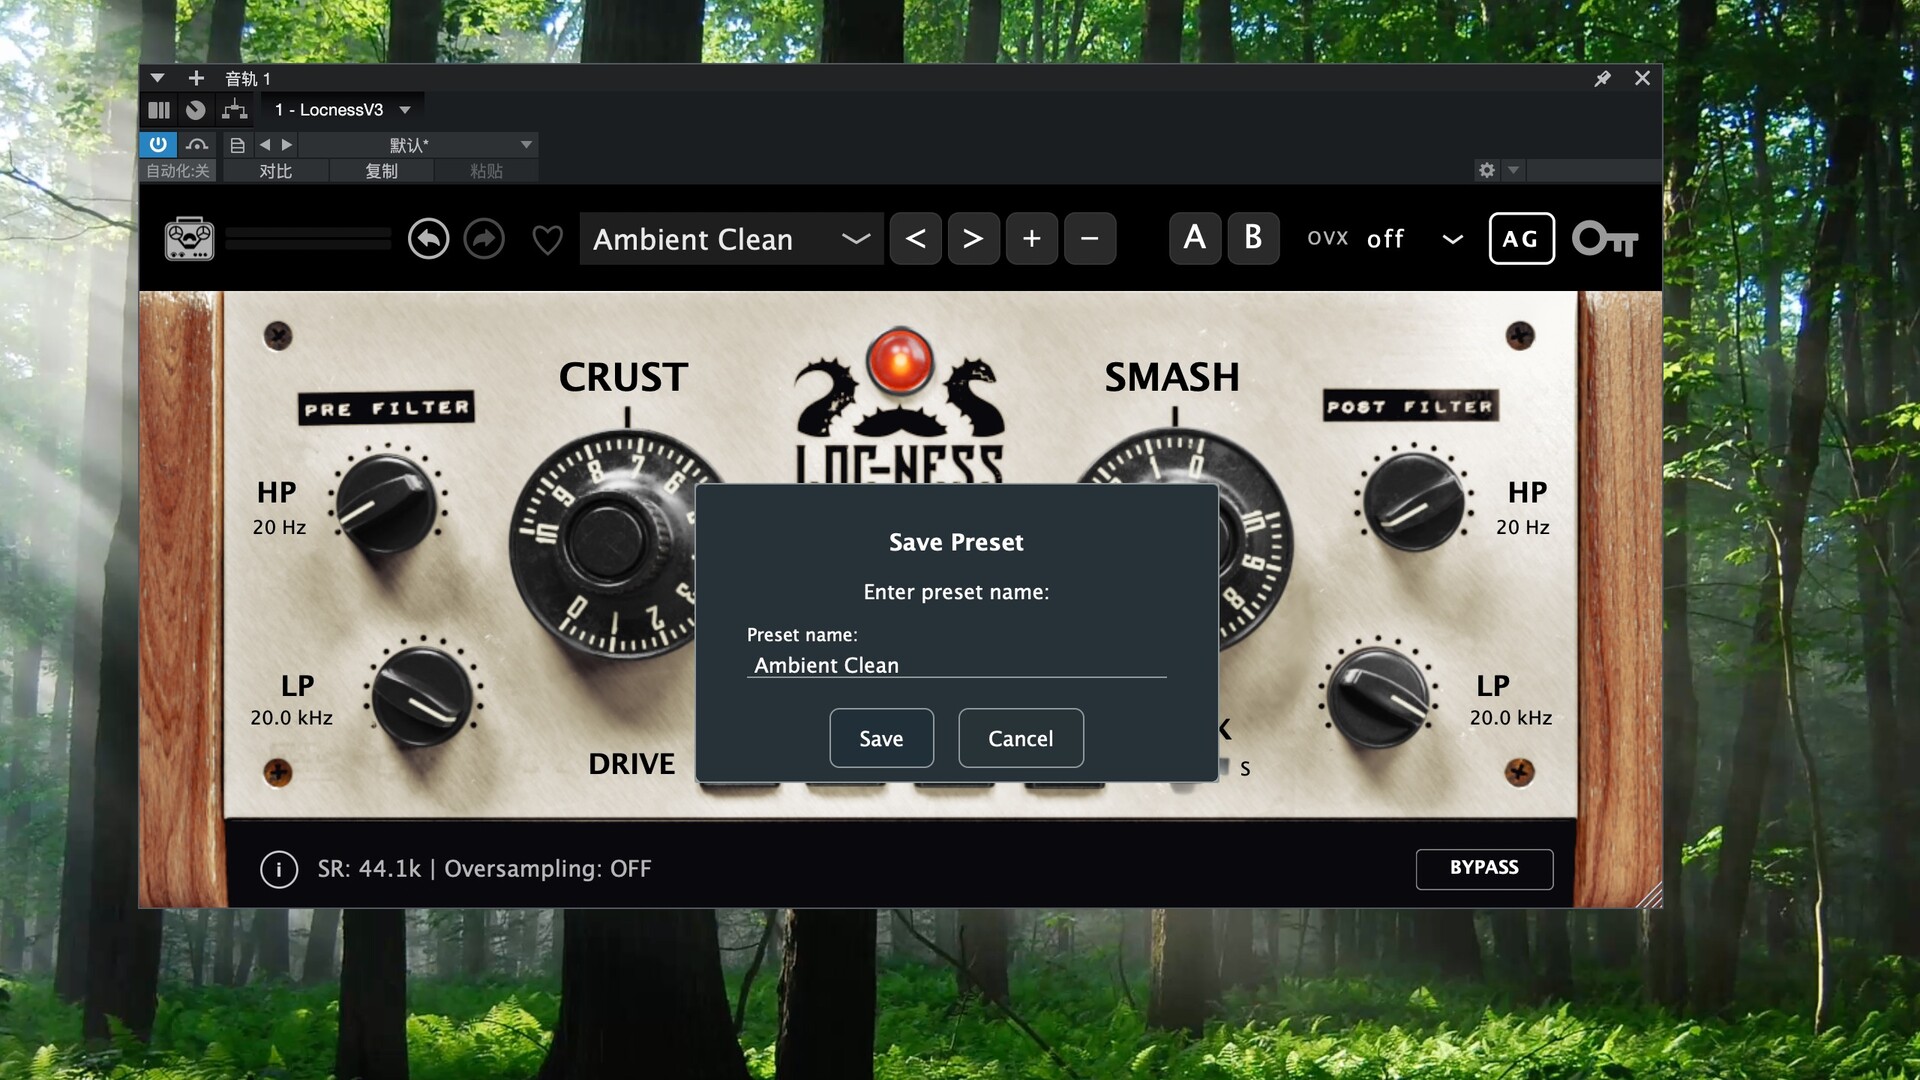Click the tape machine logo icon
Image resolution: width=1920 pixels, height=1080 pixels.
click(x=189, y=239)
